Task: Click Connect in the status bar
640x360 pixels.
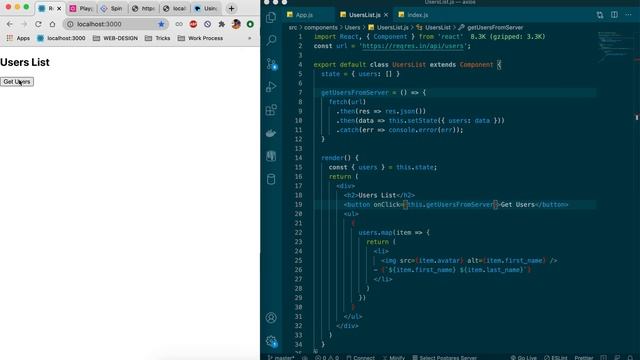Action: click(x=361, y=358)
